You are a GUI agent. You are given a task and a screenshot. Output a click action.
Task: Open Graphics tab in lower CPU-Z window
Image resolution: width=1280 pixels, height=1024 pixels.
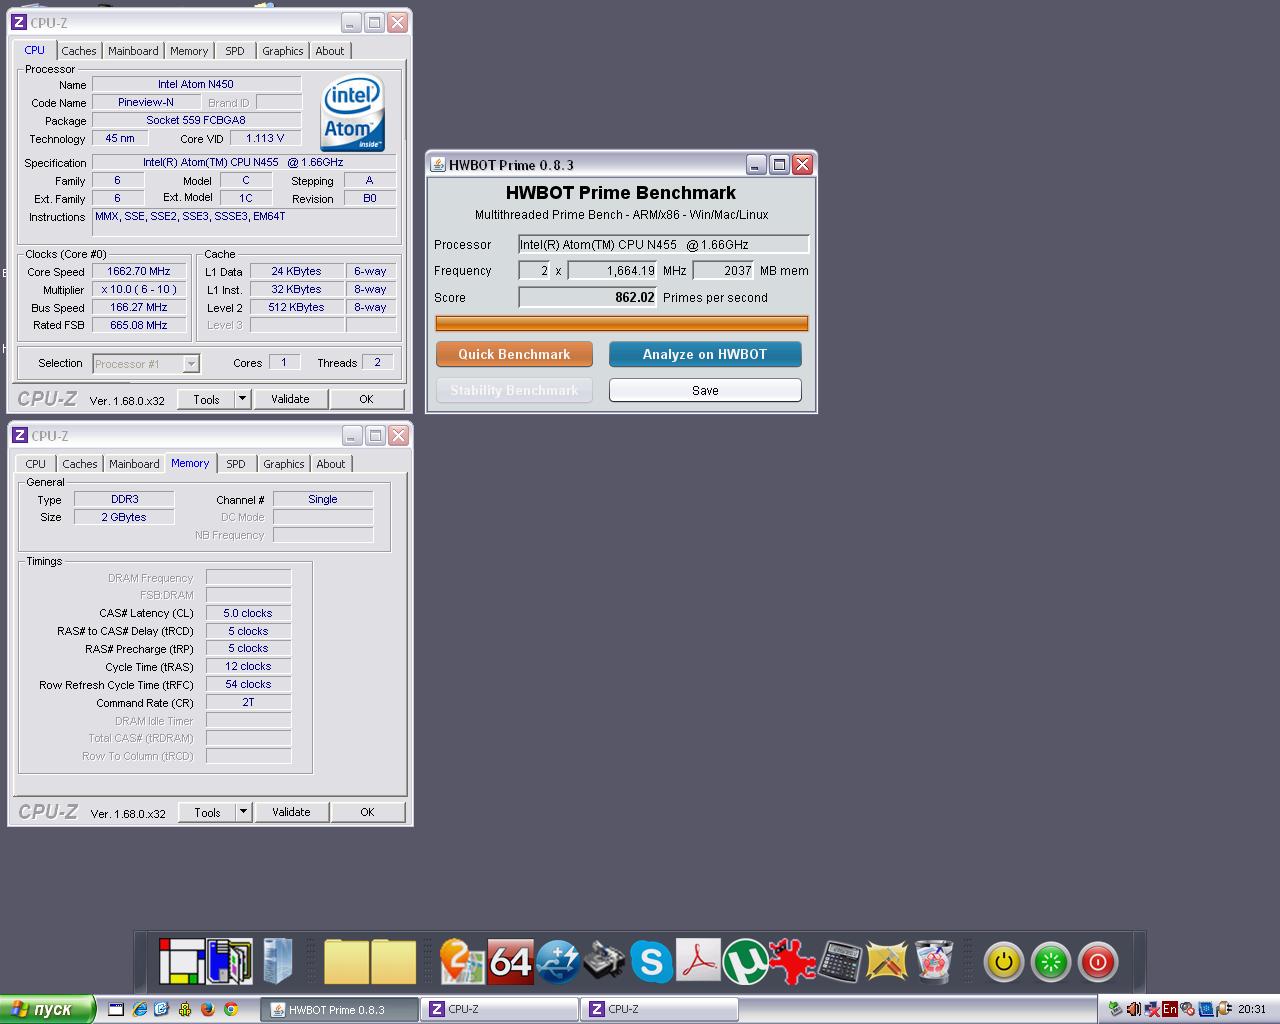click(x=284, y=464)
